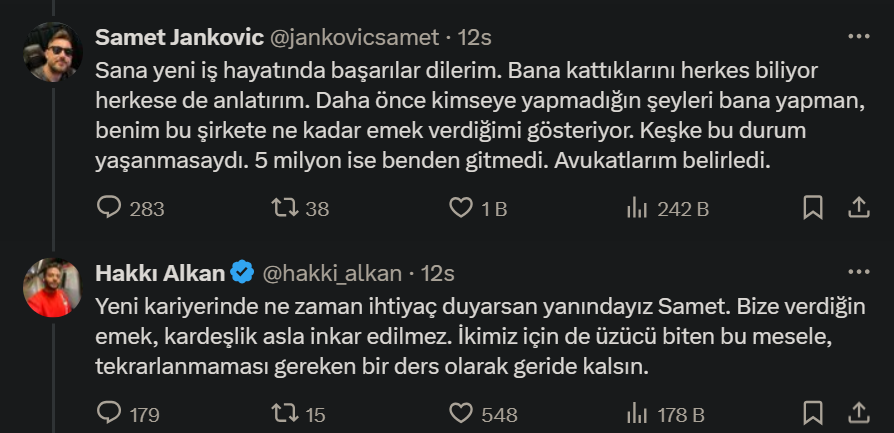Open more options for Hakkı Alkan's tweet
This screenshot has width=894, height=433.
(858, 272)
